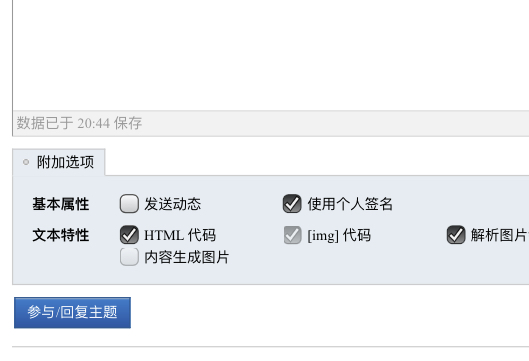Click the bullet icon beside 附加选项
The height and width of the screenshot is (361, 529).
[26, 162]
